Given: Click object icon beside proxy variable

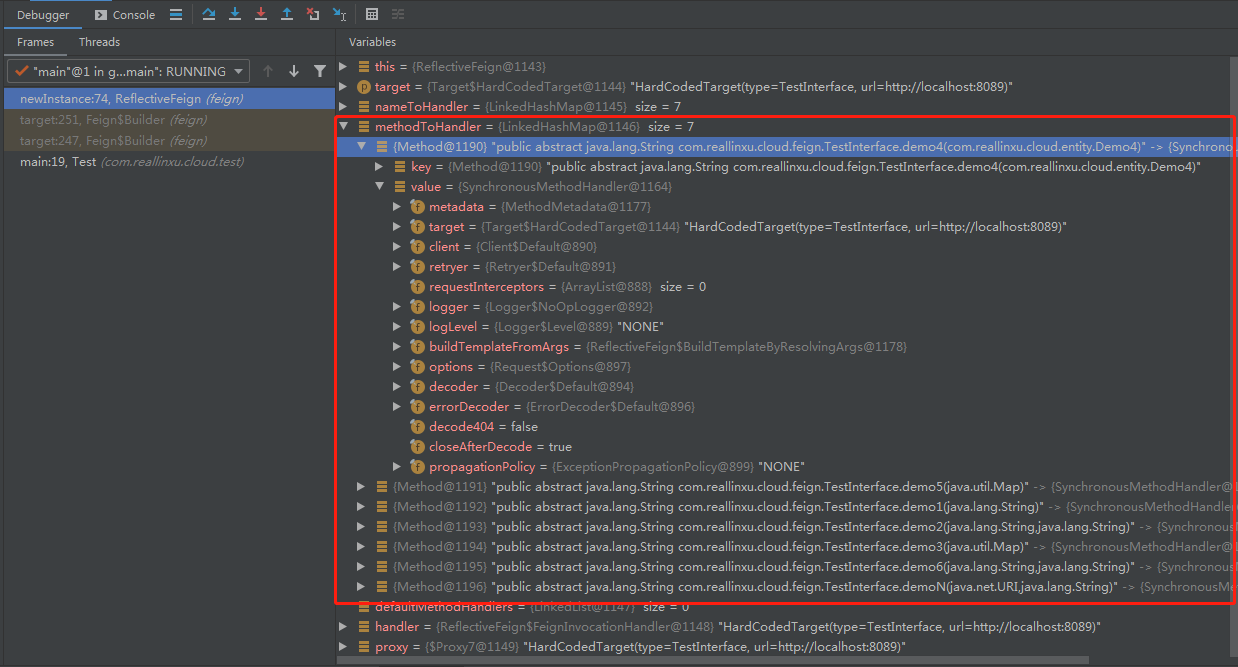Looking at the screenshot, I should (x=364, y=647).
